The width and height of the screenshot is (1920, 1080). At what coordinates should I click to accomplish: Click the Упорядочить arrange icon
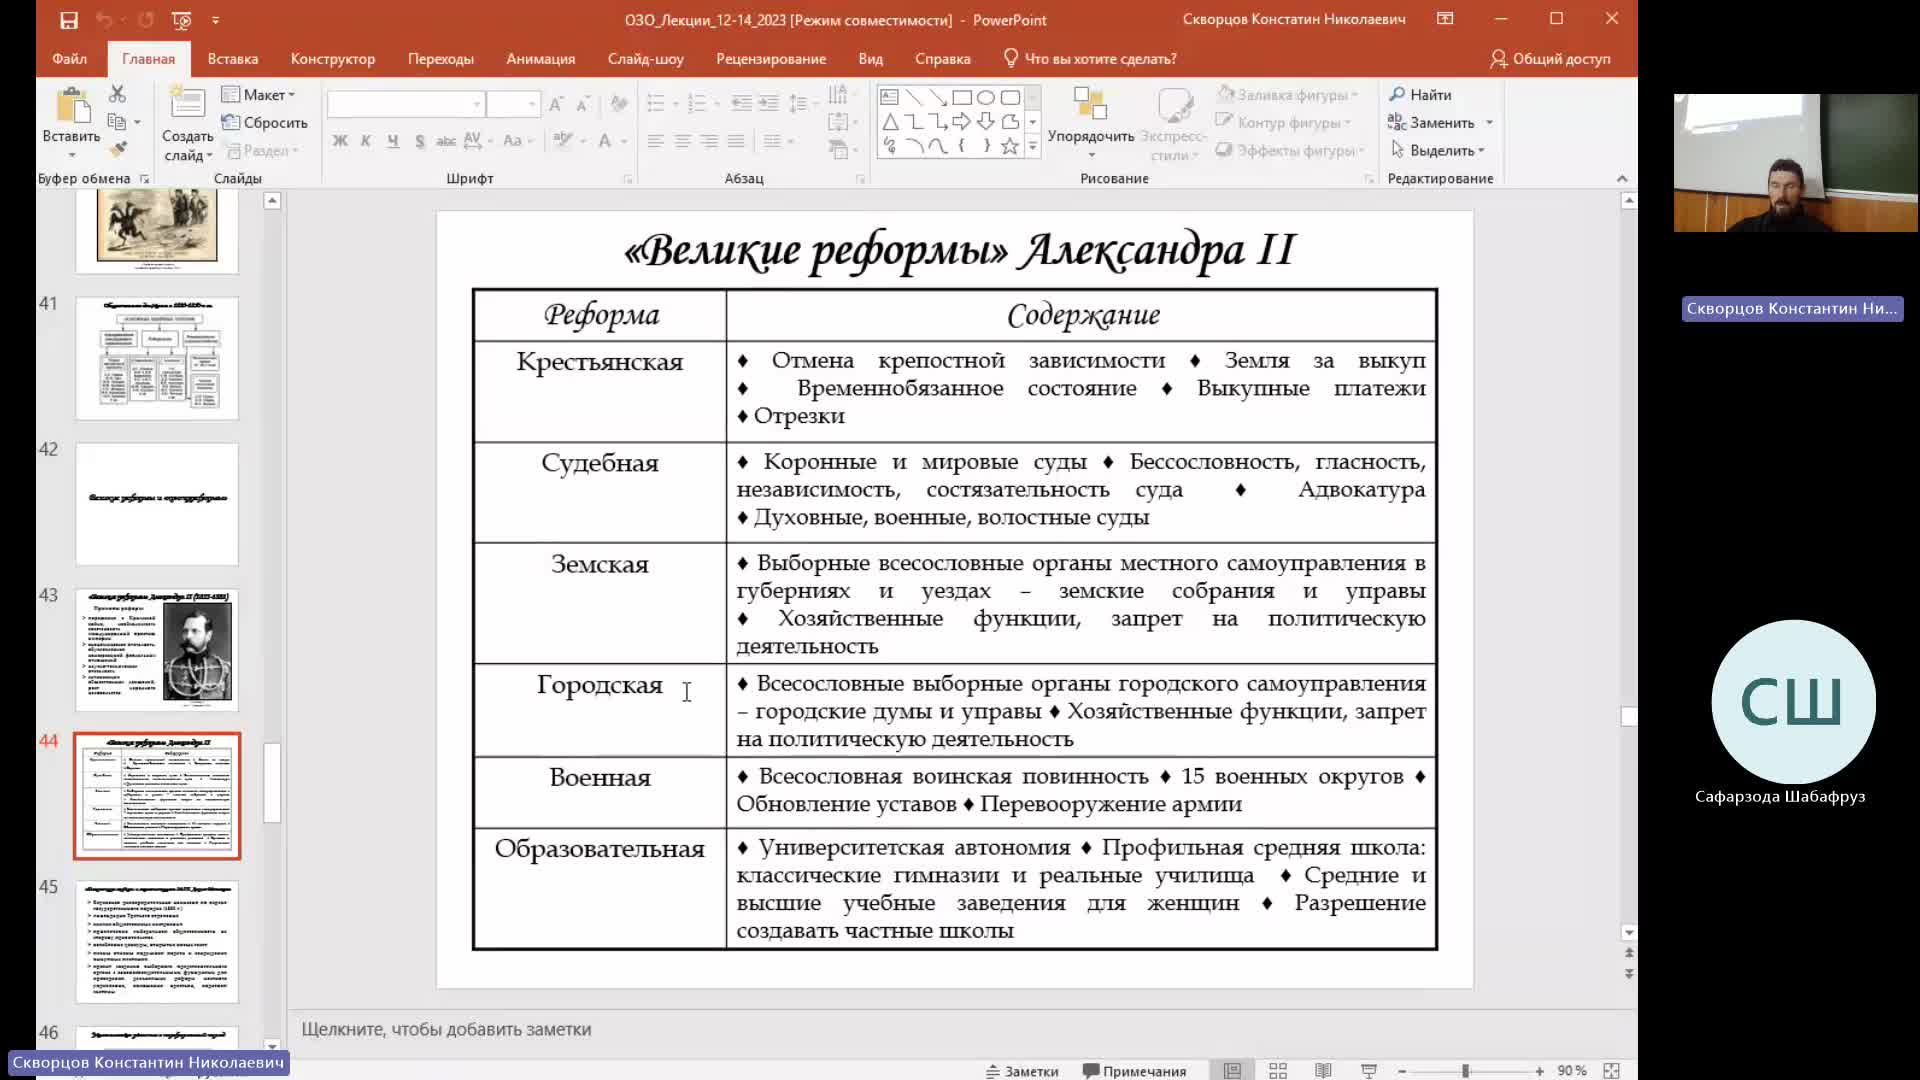point(1090,105)
